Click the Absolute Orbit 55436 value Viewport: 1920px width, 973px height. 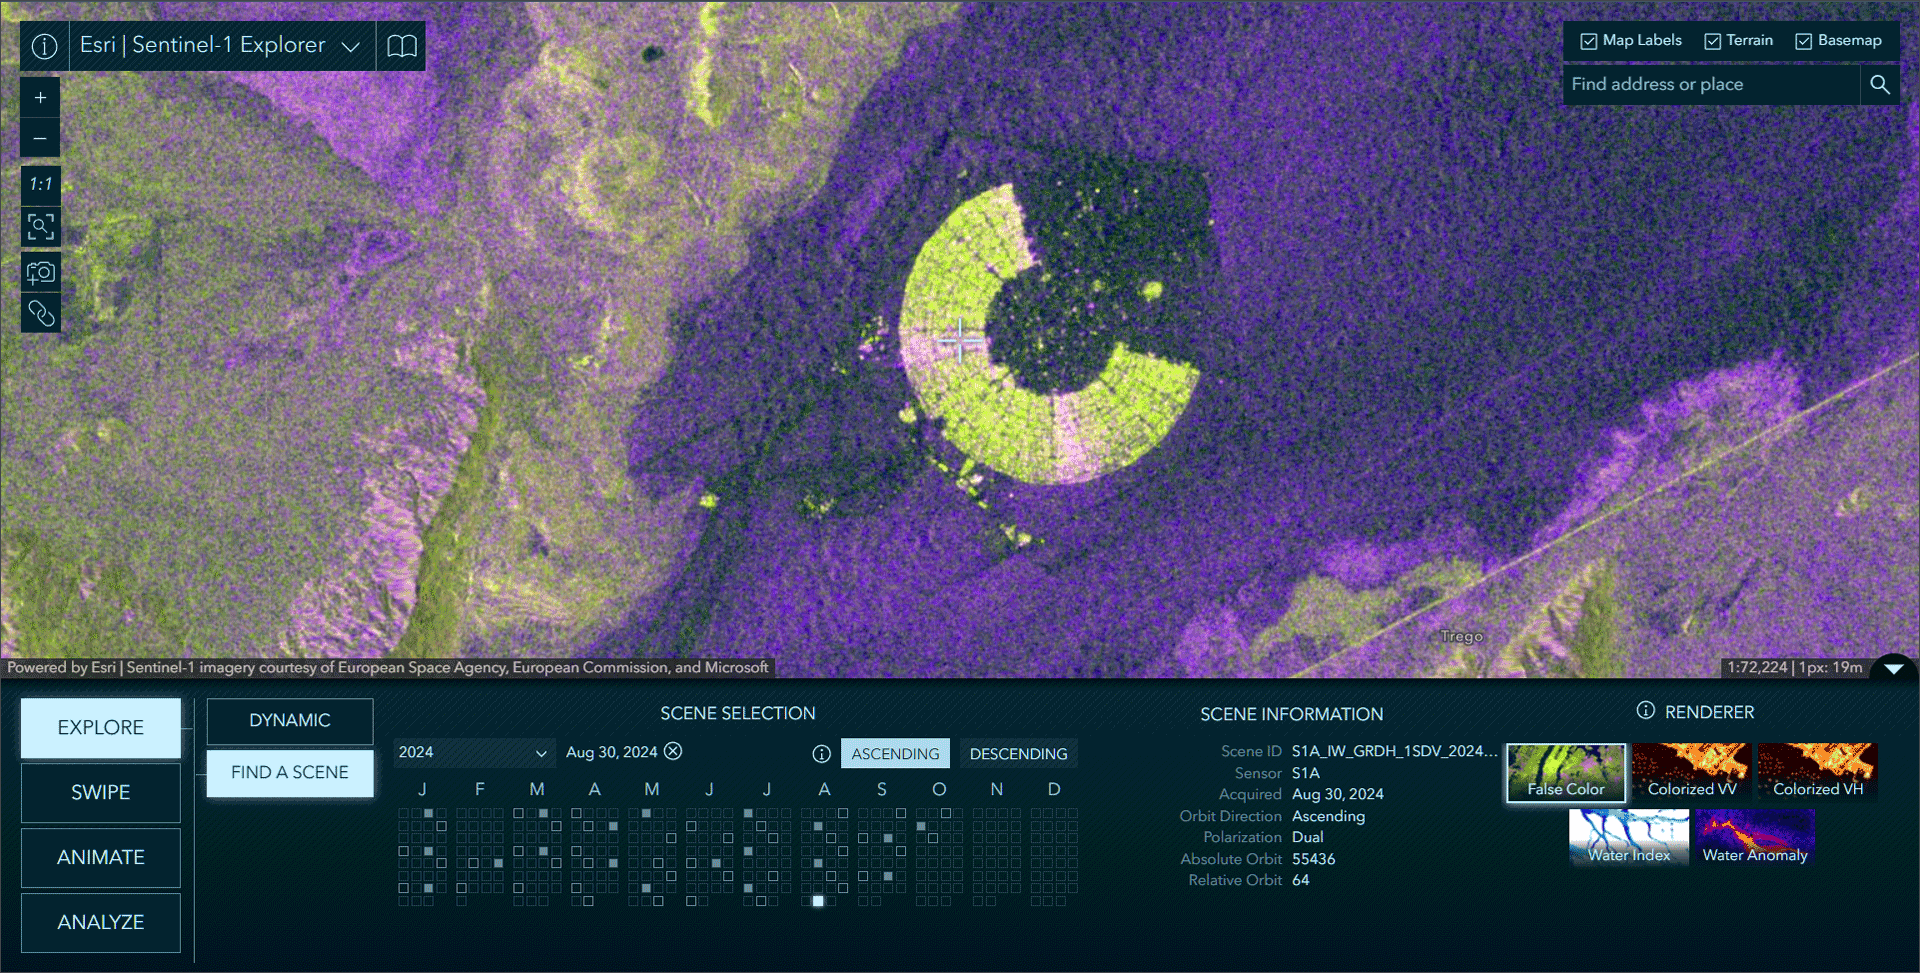point(1313,859)
